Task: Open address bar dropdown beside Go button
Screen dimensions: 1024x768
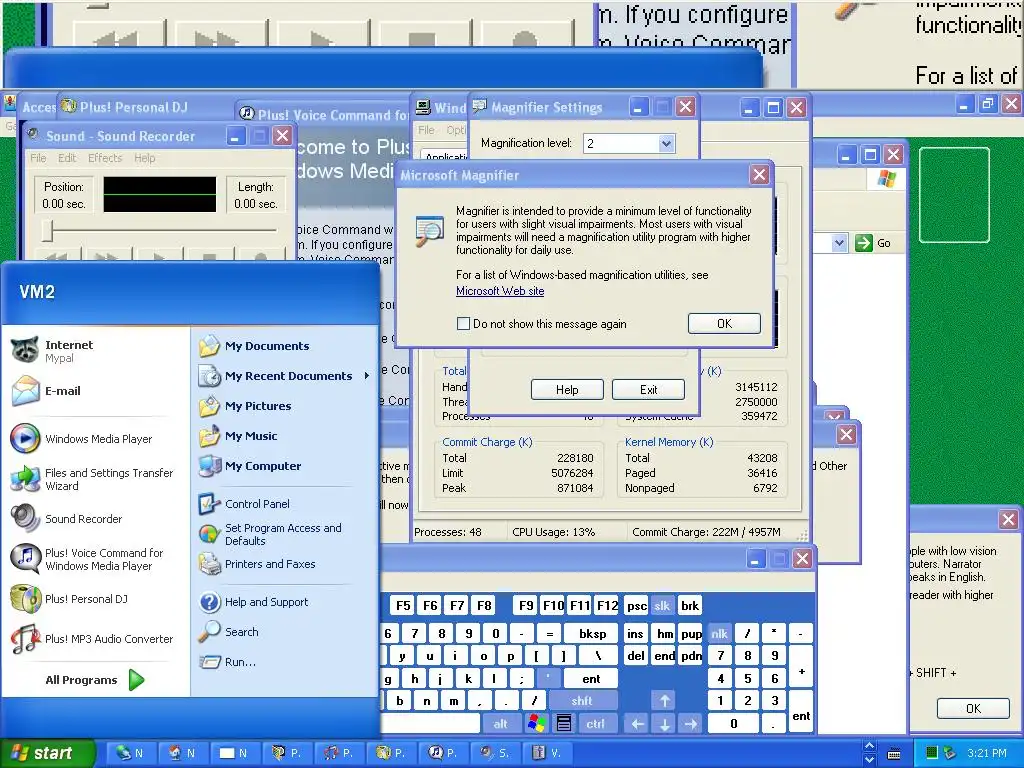Action: 839,243
